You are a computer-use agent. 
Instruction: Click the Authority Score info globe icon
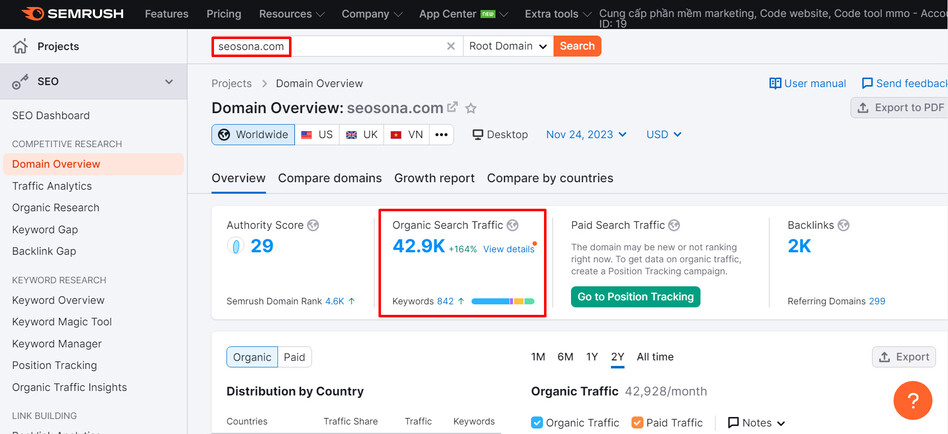(313, 225)
